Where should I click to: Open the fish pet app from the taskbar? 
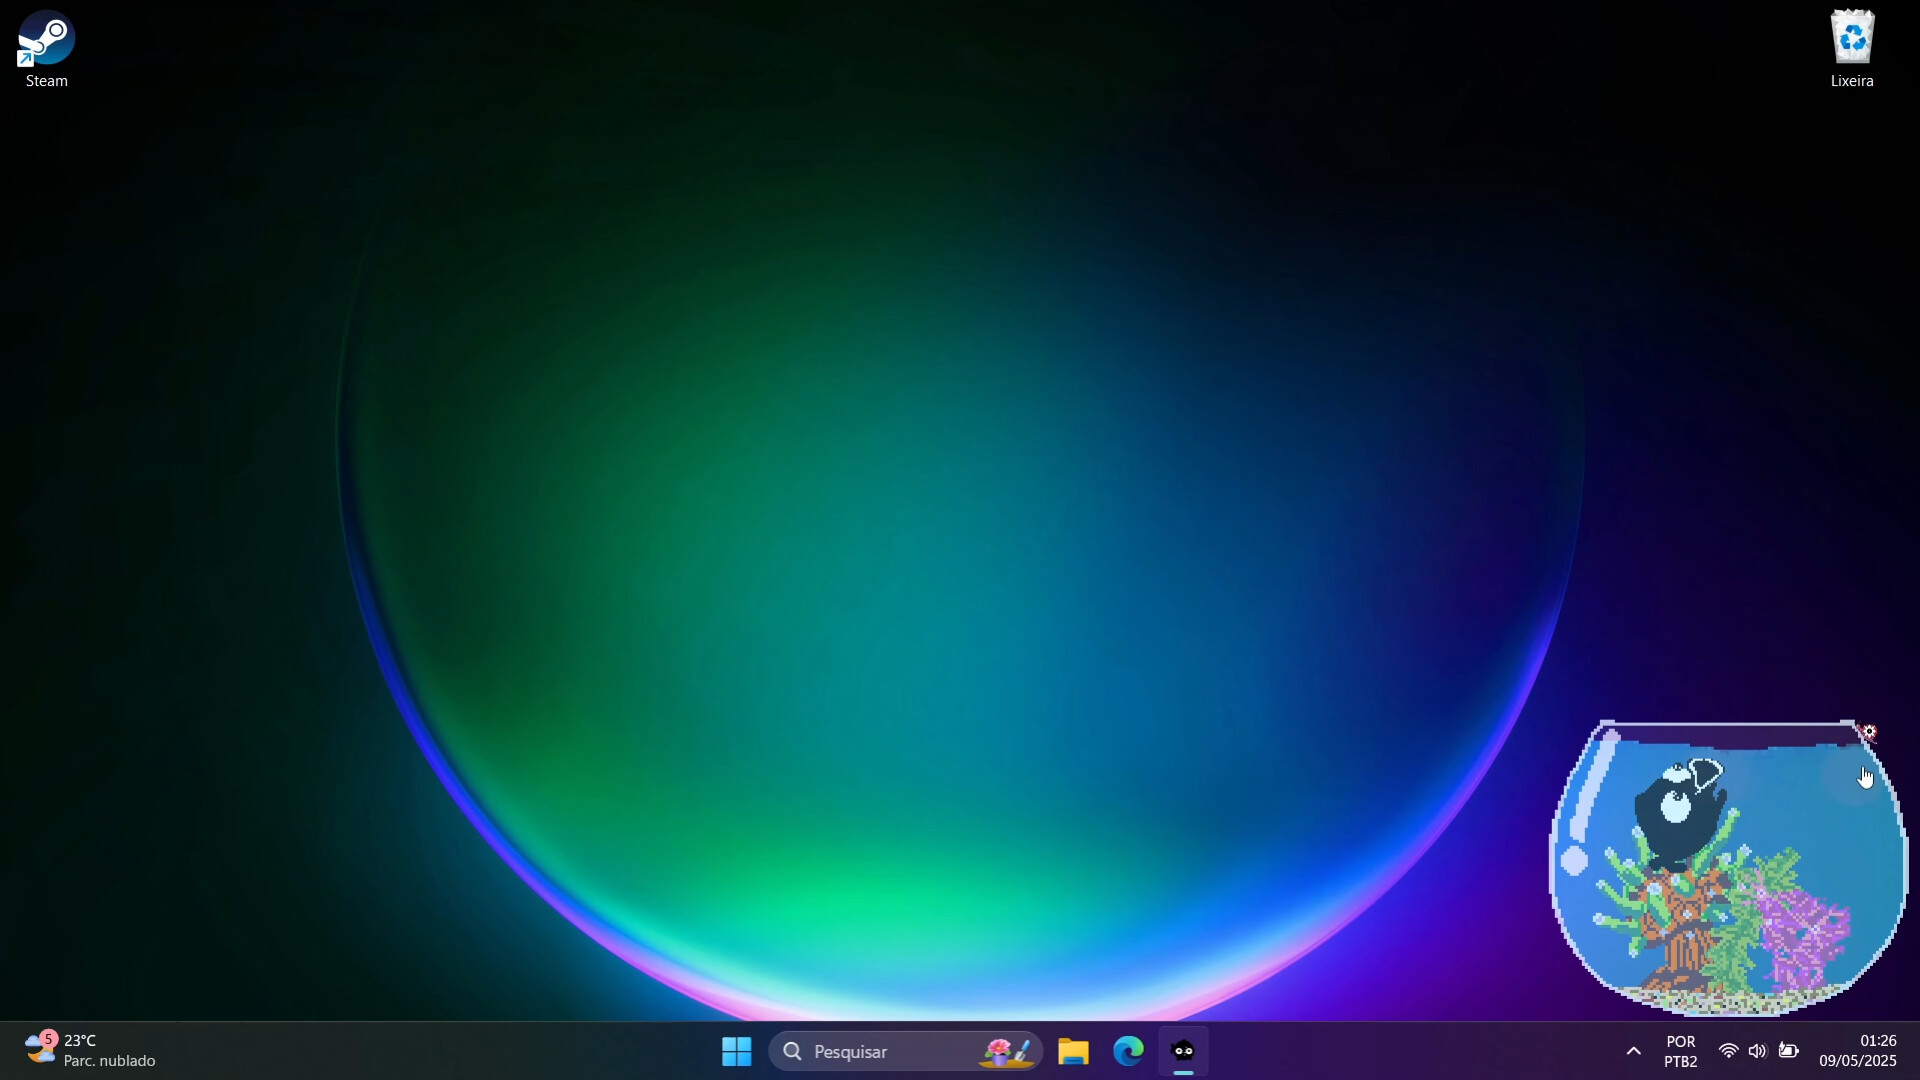[x=1183, y=1051]
